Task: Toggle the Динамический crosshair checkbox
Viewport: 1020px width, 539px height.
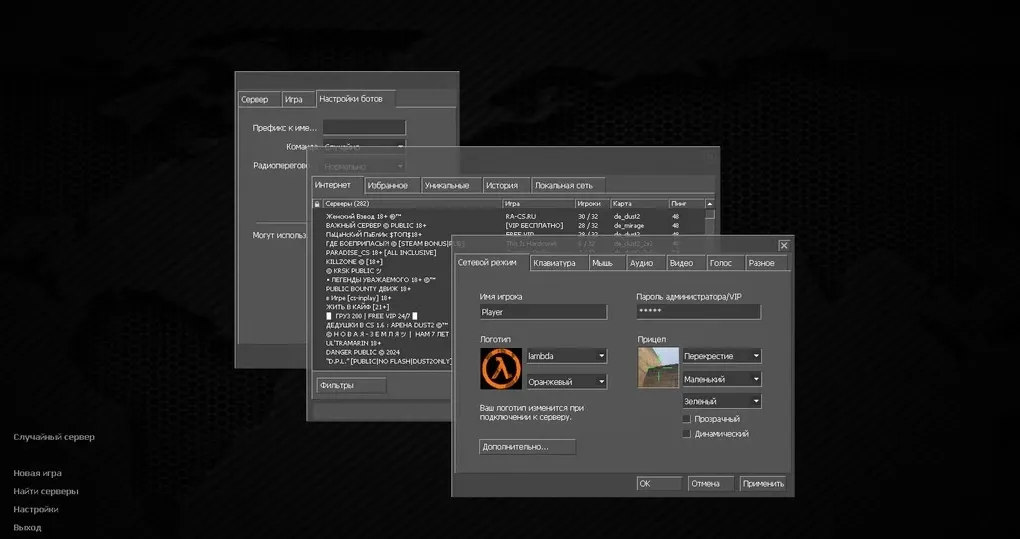Action: click(686, 434)
